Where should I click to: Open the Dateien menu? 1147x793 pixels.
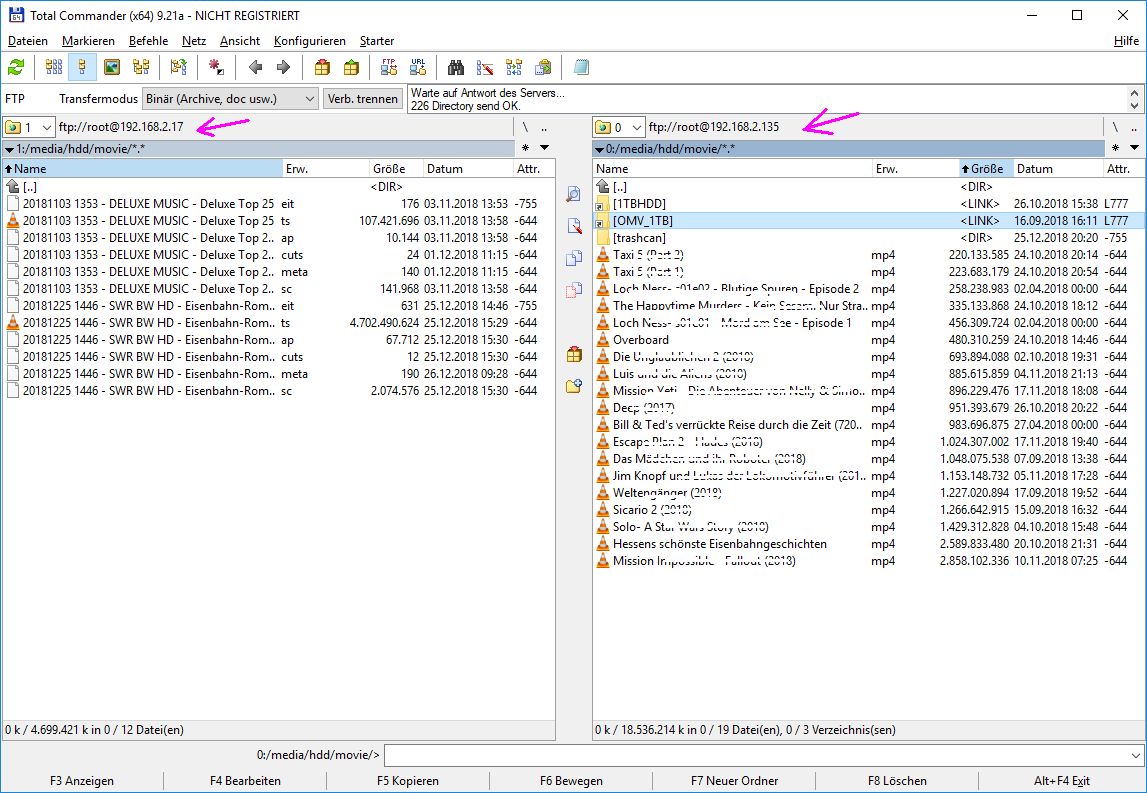pos(28,41)
